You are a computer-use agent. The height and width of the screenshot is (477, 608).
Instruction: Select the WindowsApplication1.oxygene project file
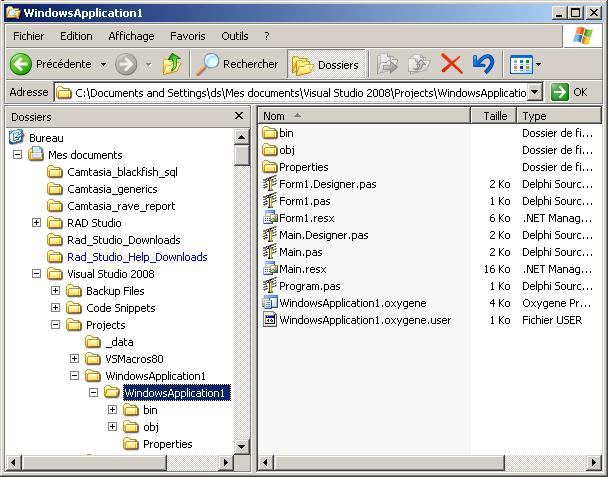coord(353,303)
